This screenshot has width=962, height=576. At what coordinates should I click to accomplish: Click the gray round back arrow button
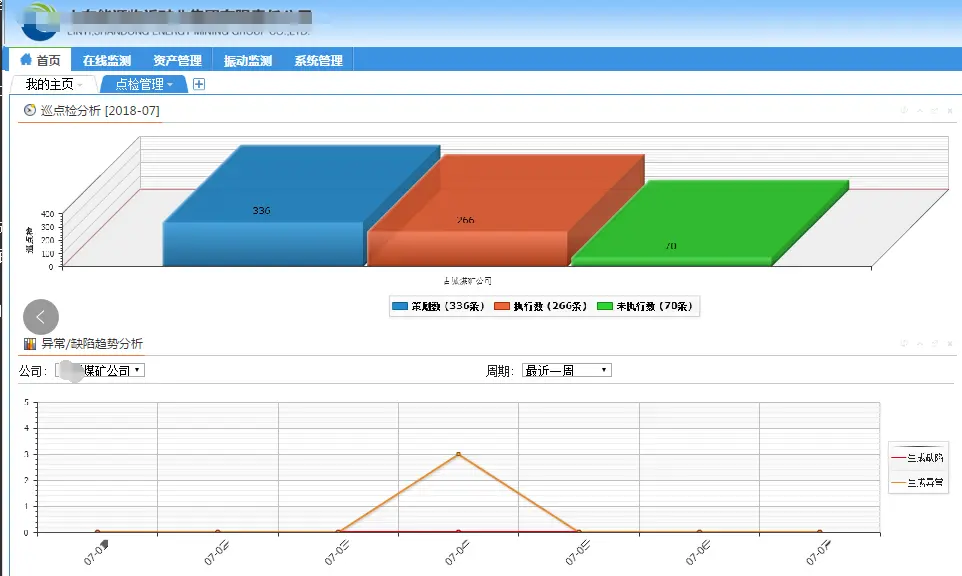(41, 317)
